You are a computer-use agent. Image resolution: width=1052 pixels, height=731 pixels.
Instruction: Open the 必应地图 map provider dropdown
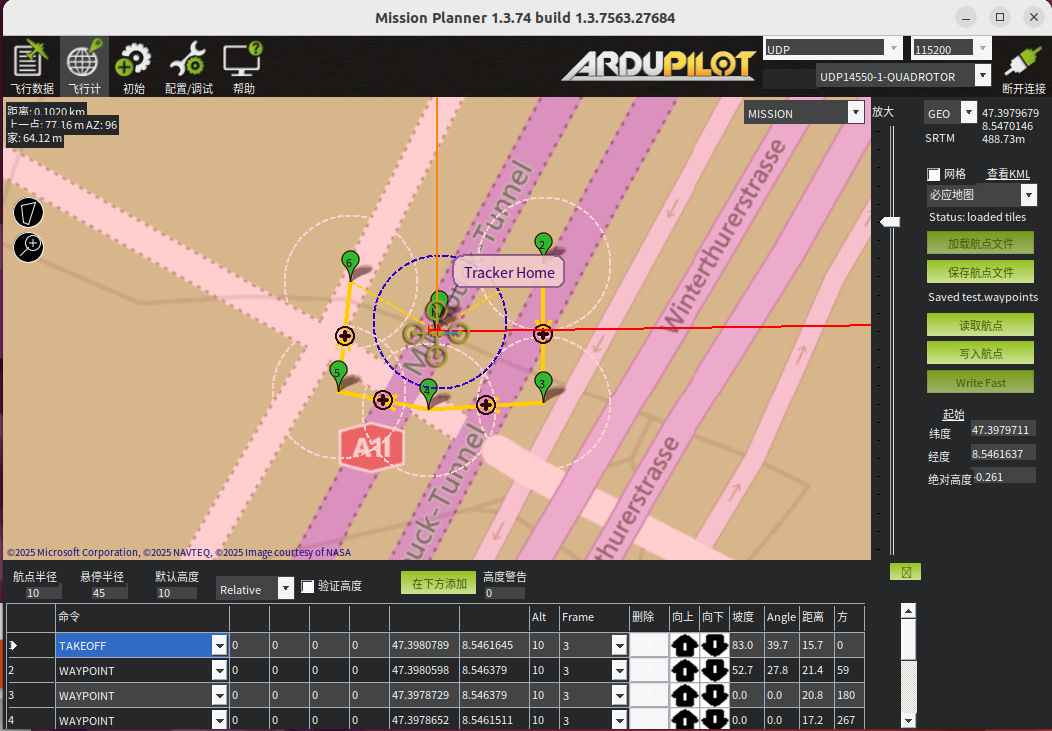[1029, 194]
